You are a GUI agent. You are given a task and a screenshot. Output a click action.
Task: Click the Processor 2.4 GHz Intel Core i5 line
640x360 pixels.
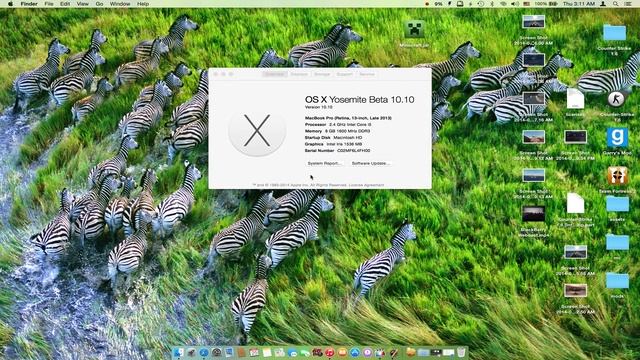click(x=338, y=124)
